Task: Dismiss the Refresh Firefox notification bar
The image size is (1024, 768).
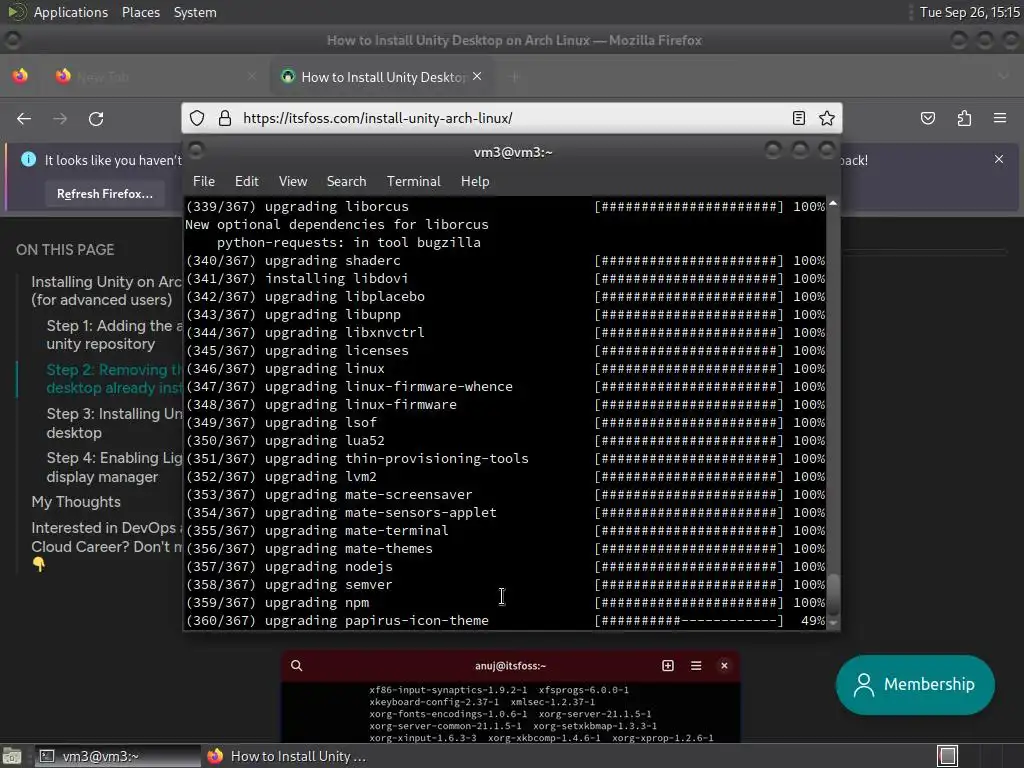Action: pyautogui.click(x=999, y=159)
